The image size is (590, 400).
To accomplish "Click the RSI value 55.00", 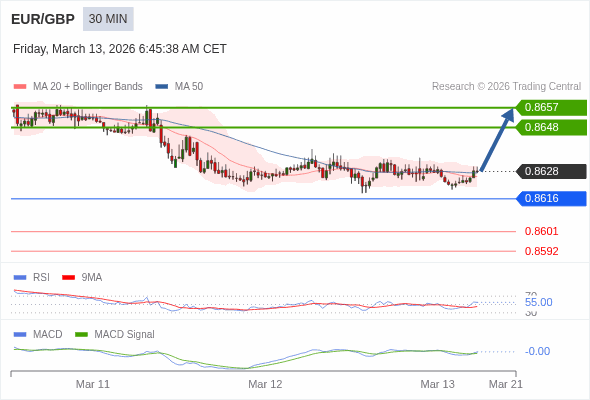I will pos(538,302).
